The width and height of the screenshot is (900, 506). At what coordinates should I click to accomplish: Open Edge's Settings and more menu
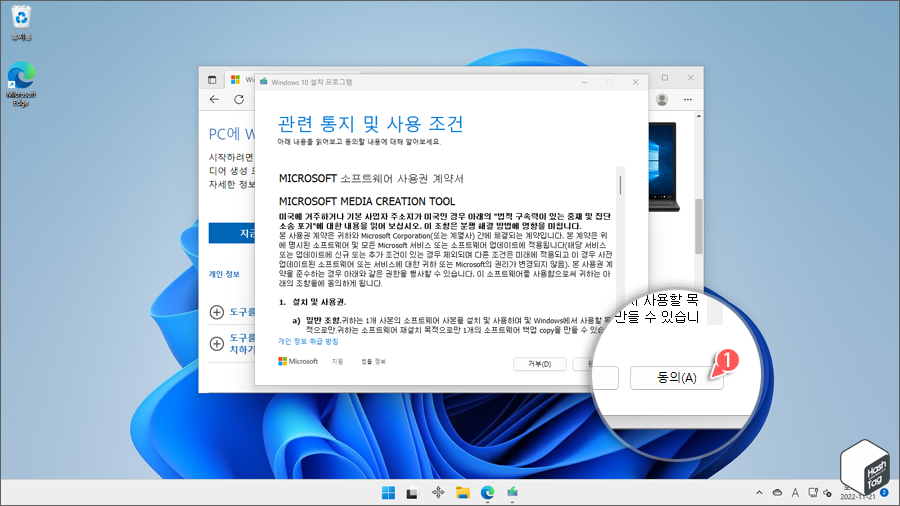tap(688, 100)
